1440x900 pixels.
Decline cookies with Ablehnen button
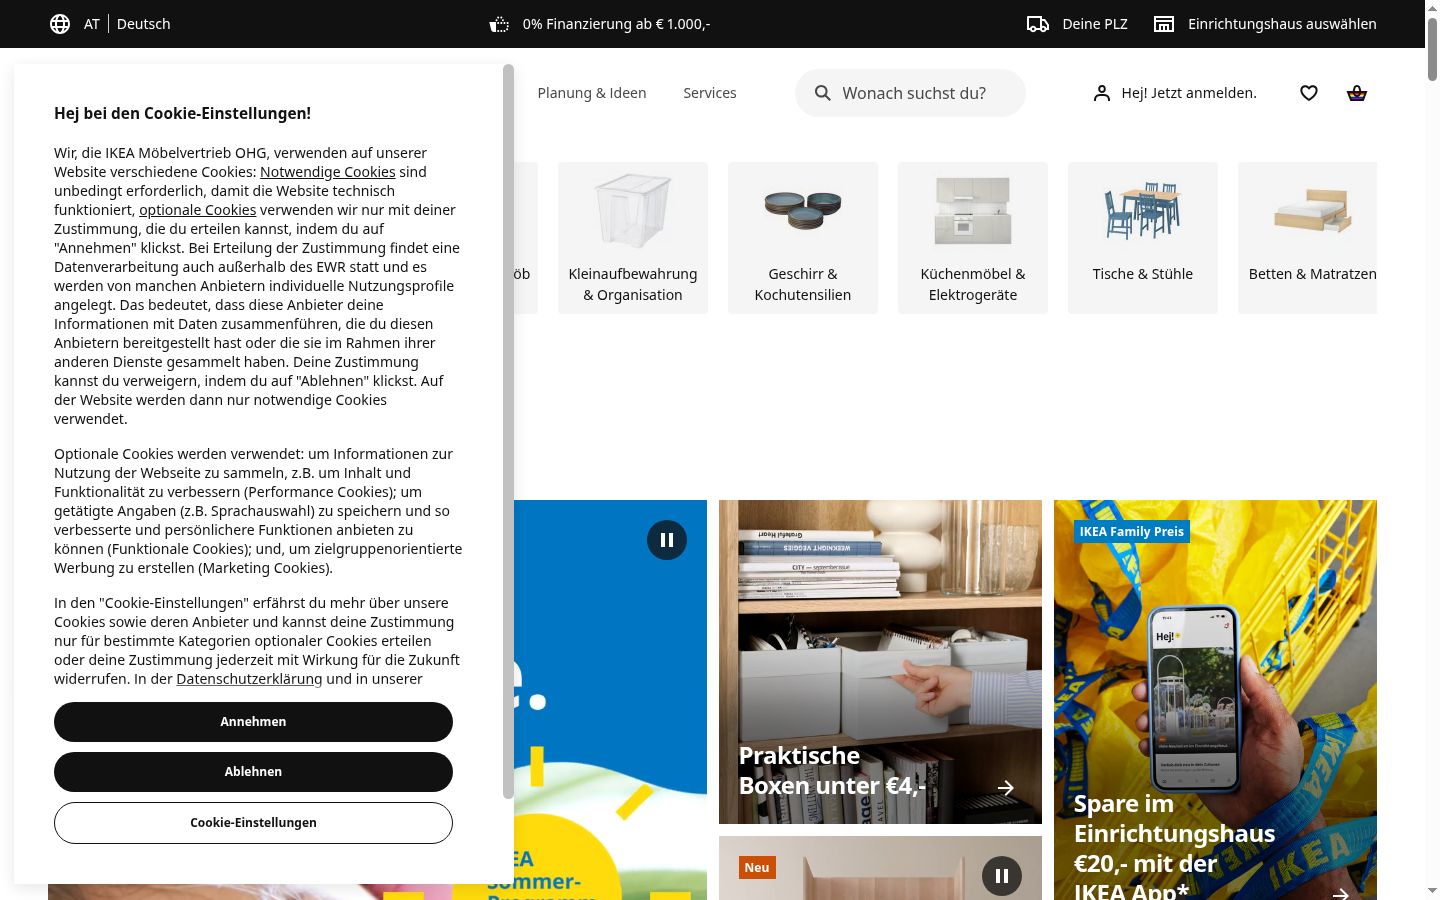[253, 772]
